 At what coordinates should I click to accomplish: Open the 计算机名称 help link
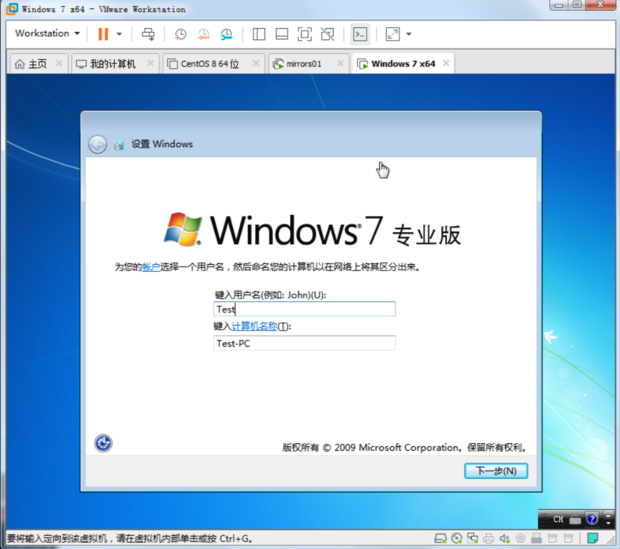[x=254, y=326]
